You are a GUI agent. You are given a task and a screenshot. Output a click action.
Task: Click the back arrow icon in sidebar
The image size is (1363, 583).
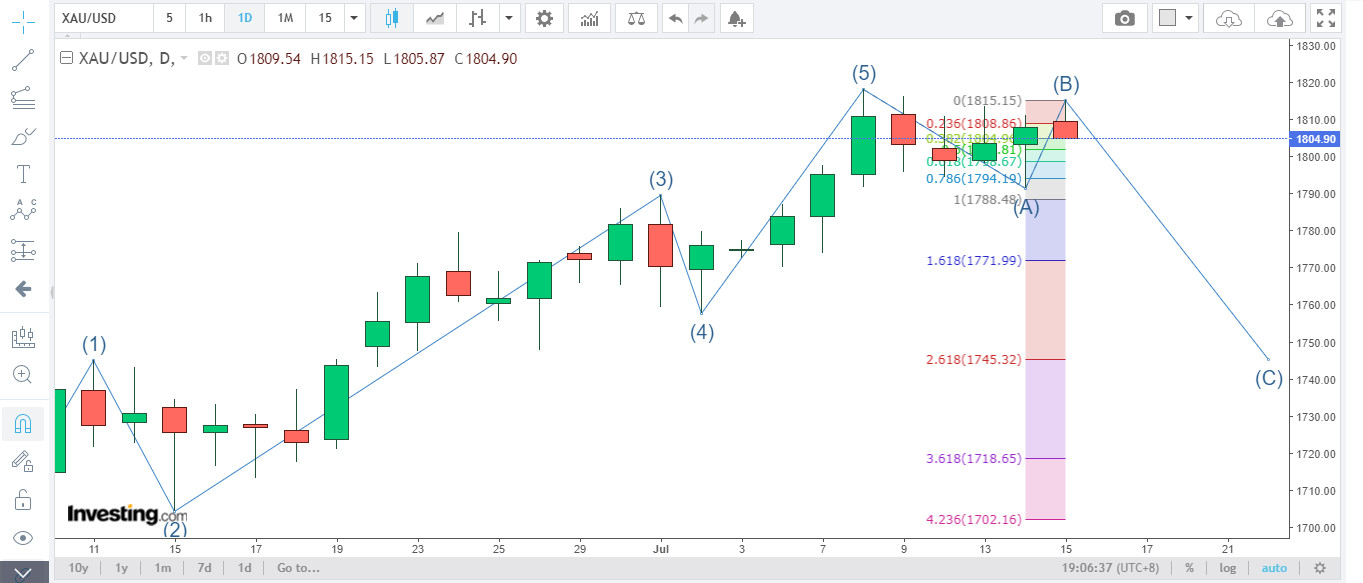pos(23,289)
